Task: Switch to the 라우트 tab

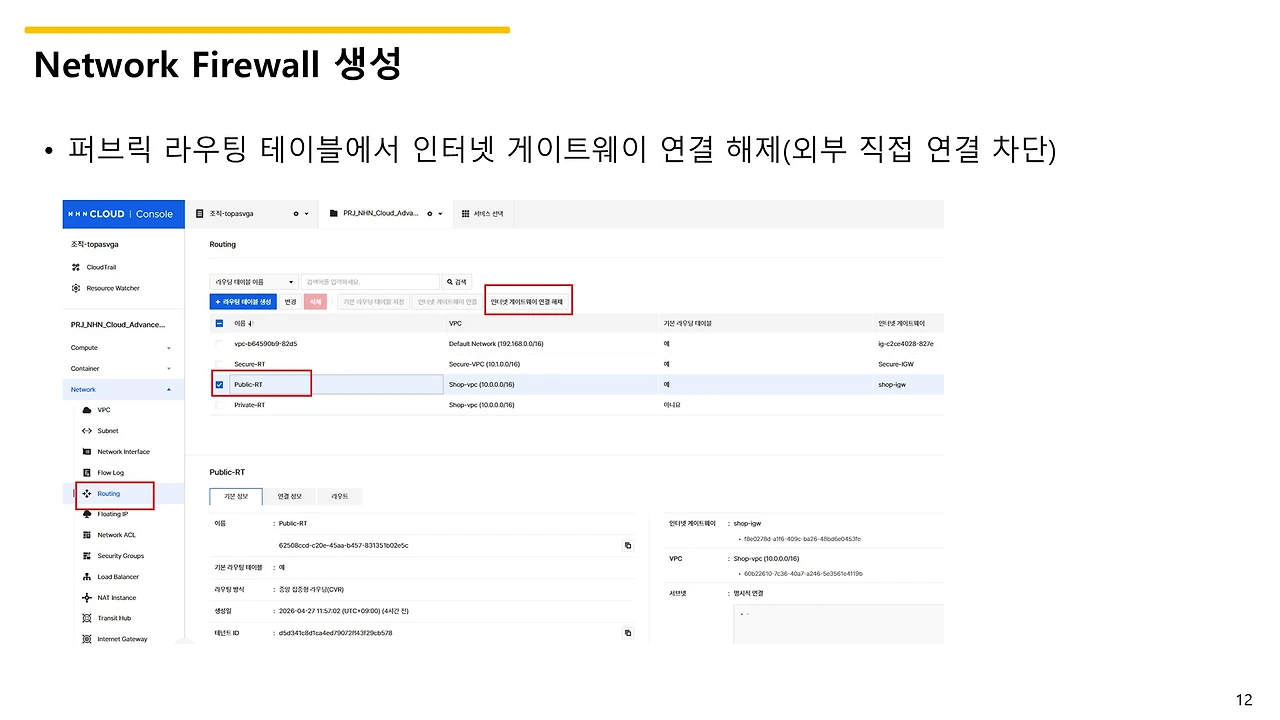Action: [x=340, y=496]
